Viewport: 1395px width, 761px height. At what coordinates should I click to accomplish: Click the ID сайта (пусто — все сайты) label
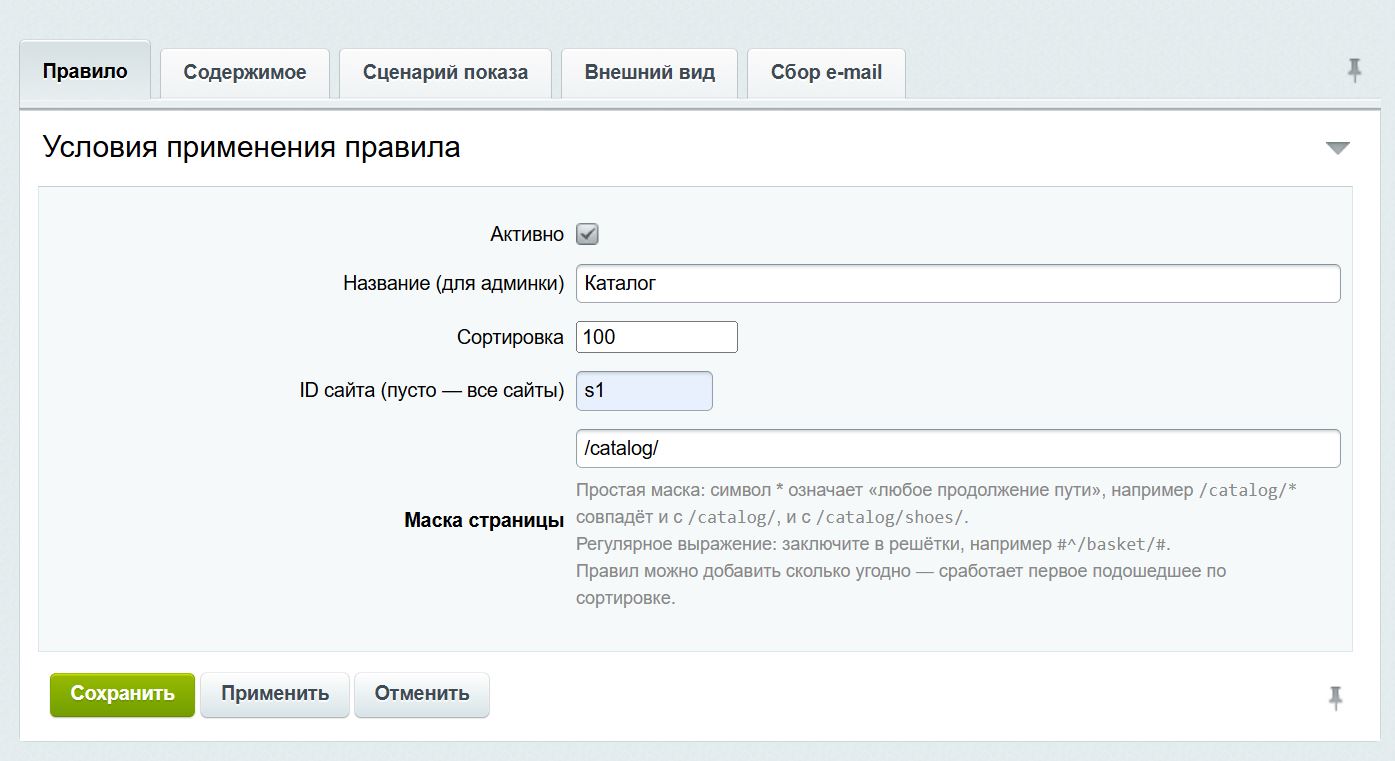tap(432, 391)
